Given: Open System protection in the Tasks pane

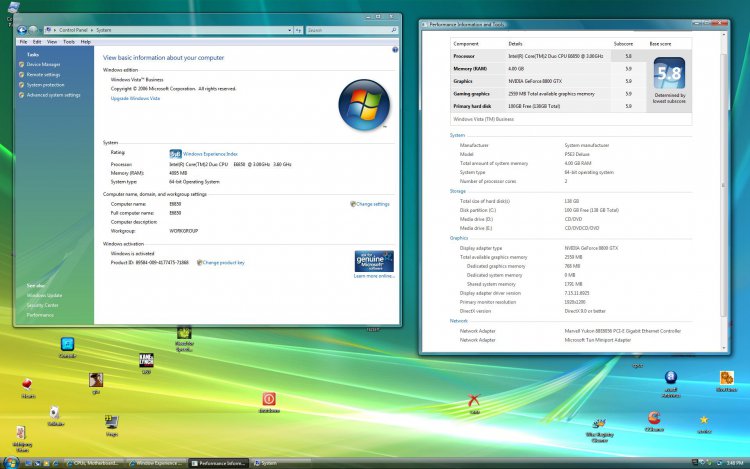Looking at the screenshot, I should [45, 85].
